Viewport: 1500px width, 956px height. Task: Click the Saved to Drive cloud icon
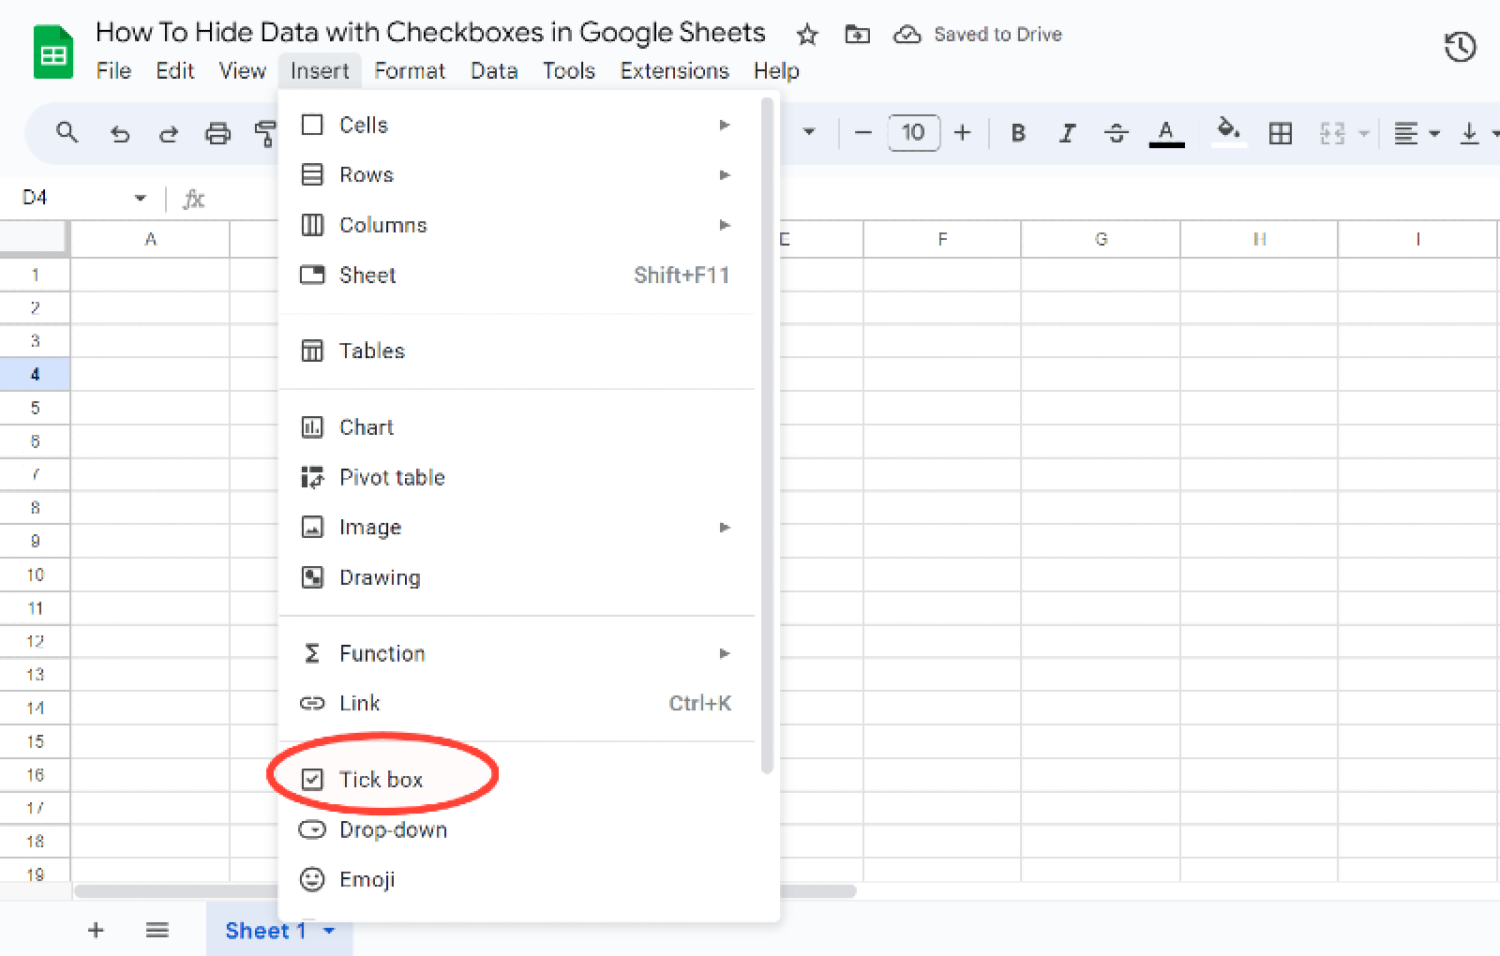(x=907, y=35)
